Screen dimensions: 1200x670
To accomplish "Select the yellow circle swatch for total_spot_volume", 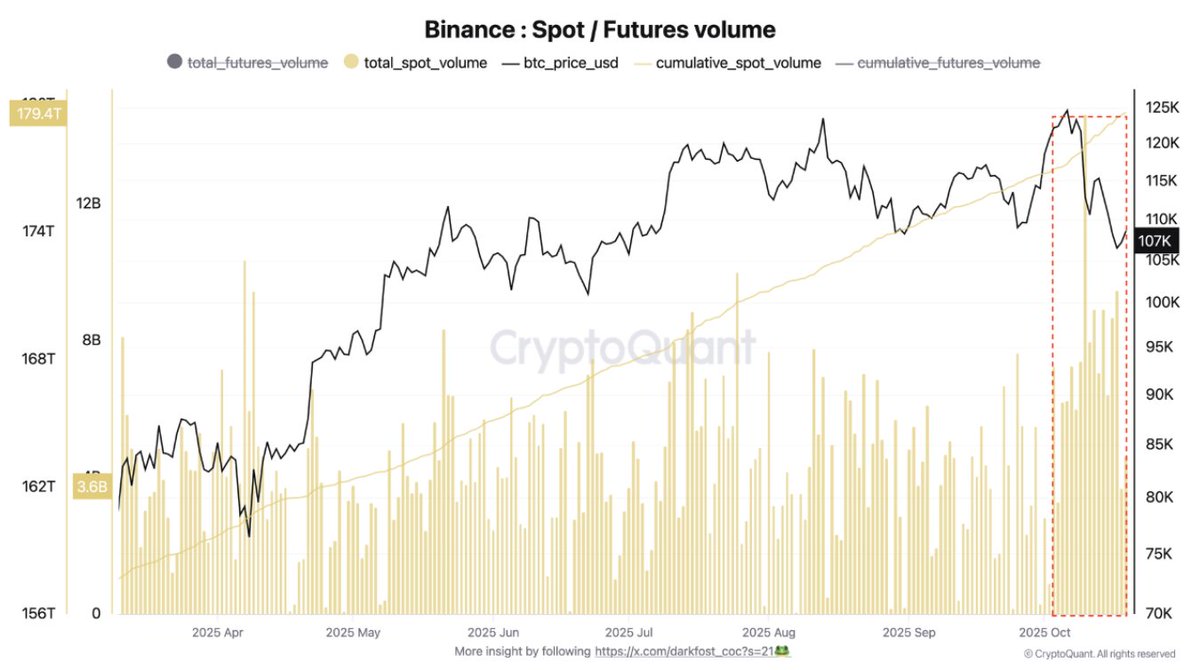I will tap(350, 62).
